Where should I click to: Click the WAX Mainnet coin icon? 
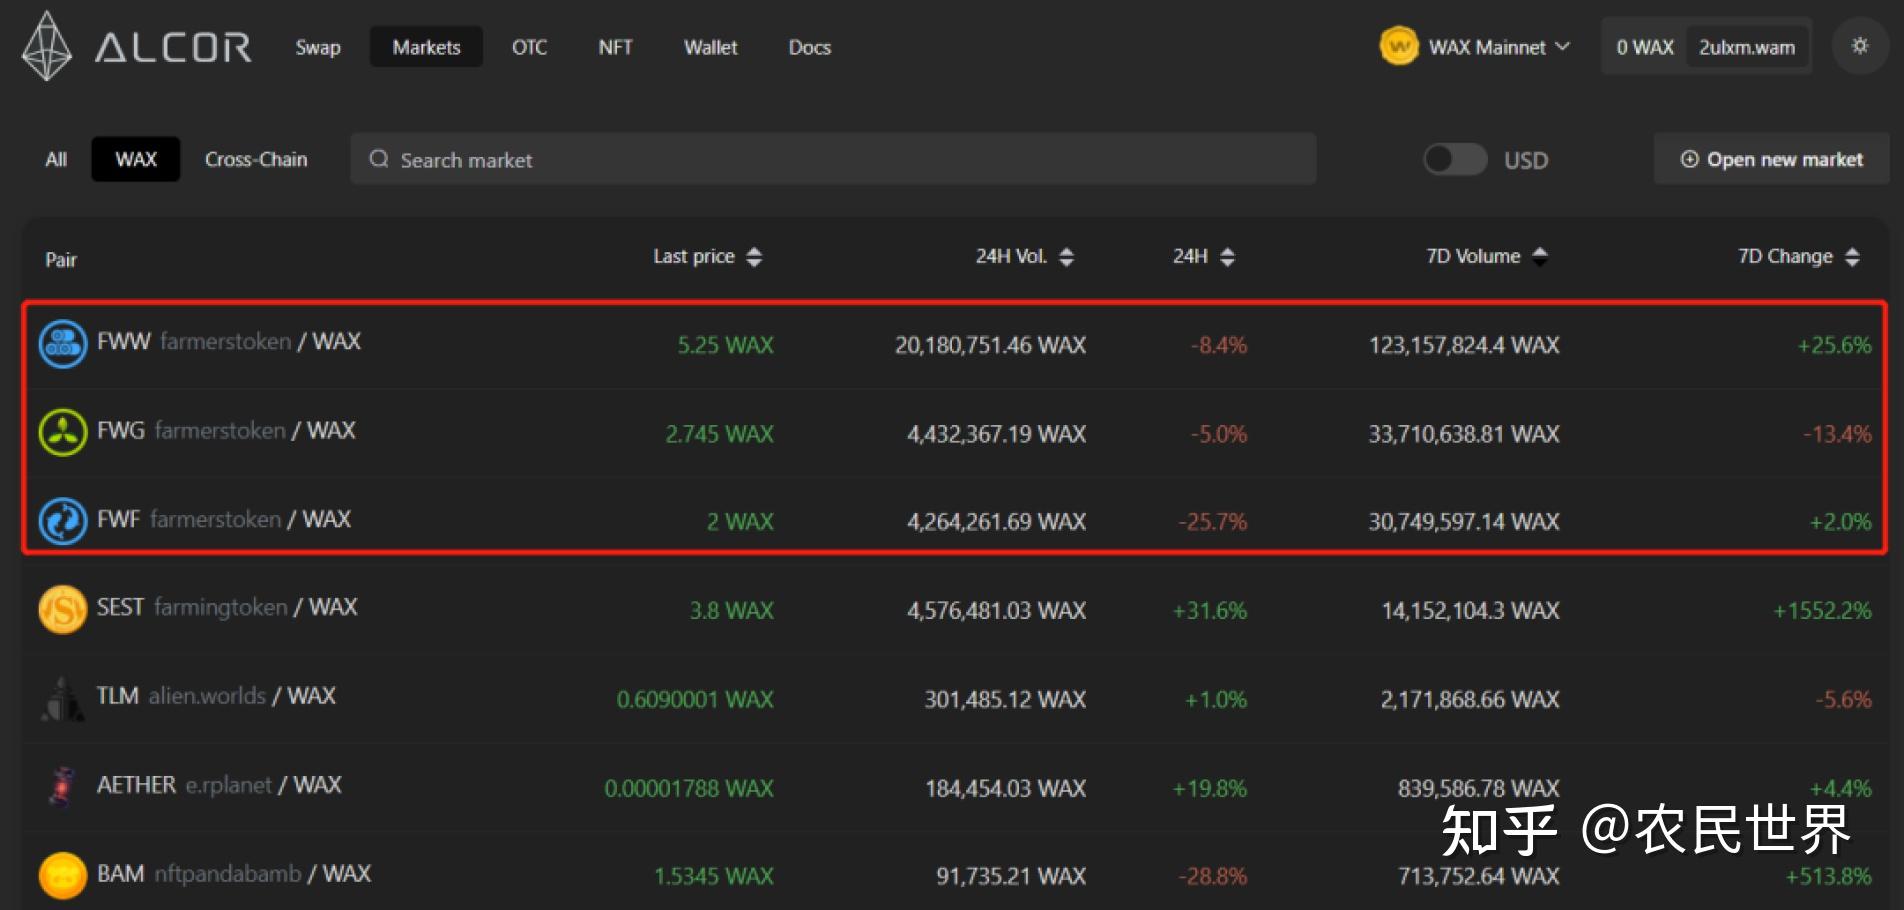[x=1399, y=46]
